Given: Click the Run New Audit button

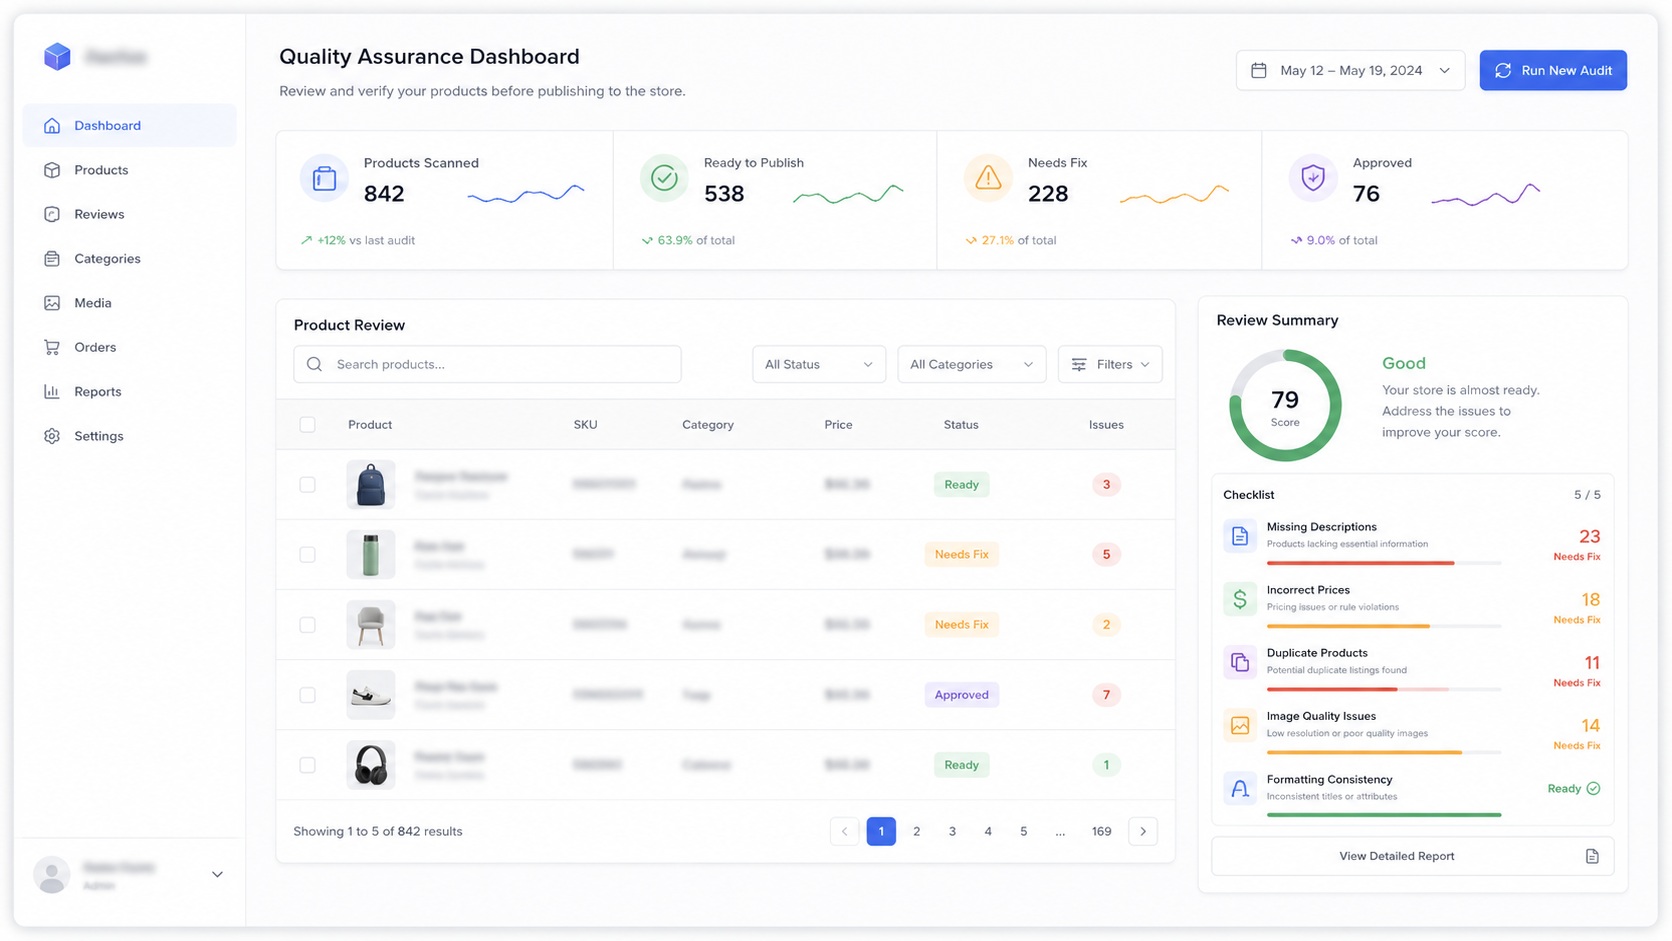Looking at the screenshot, I should 1553,70.
